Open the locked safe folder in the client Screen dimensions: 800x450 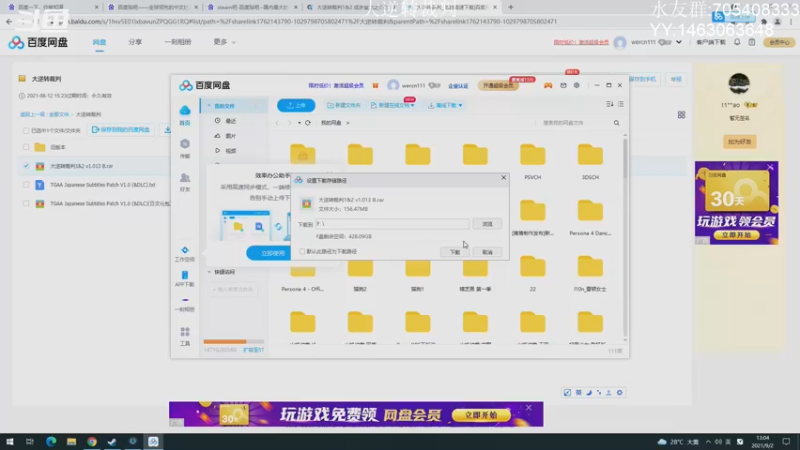click(303, 155)
